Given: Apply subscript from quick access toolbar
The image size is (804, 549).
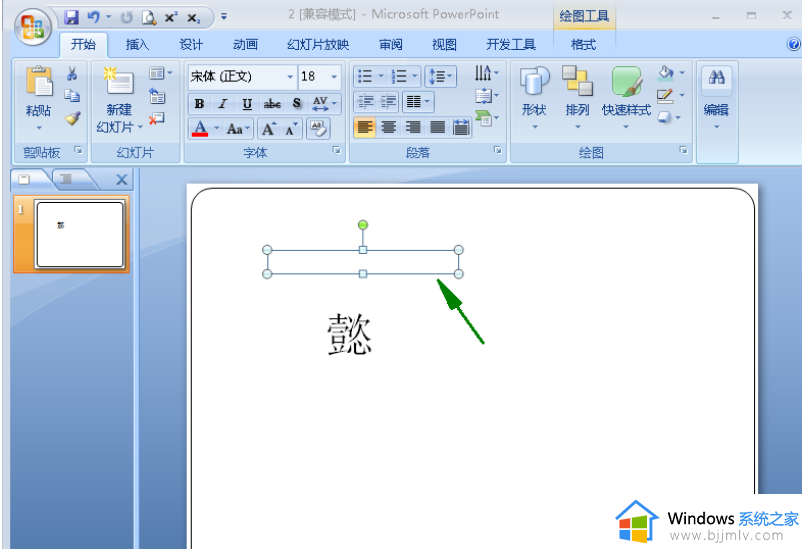Looking at the screenshot, I should [193, 18].
